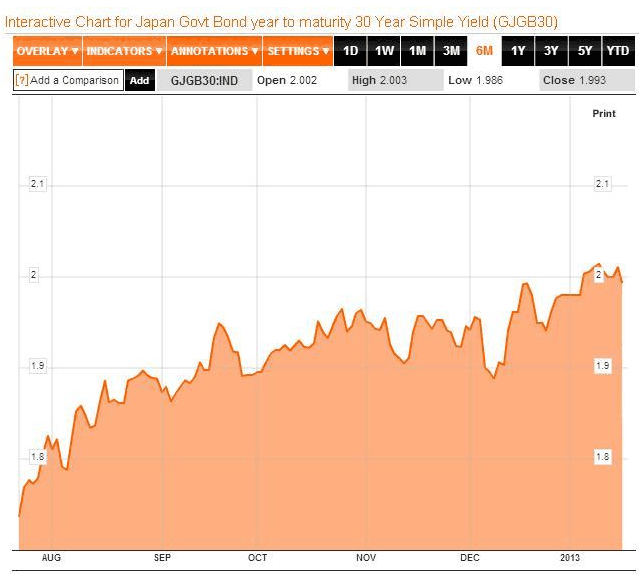The image size is (639, 578).
Task: Switch to the 1Y chart view
Action: (517, 51)
